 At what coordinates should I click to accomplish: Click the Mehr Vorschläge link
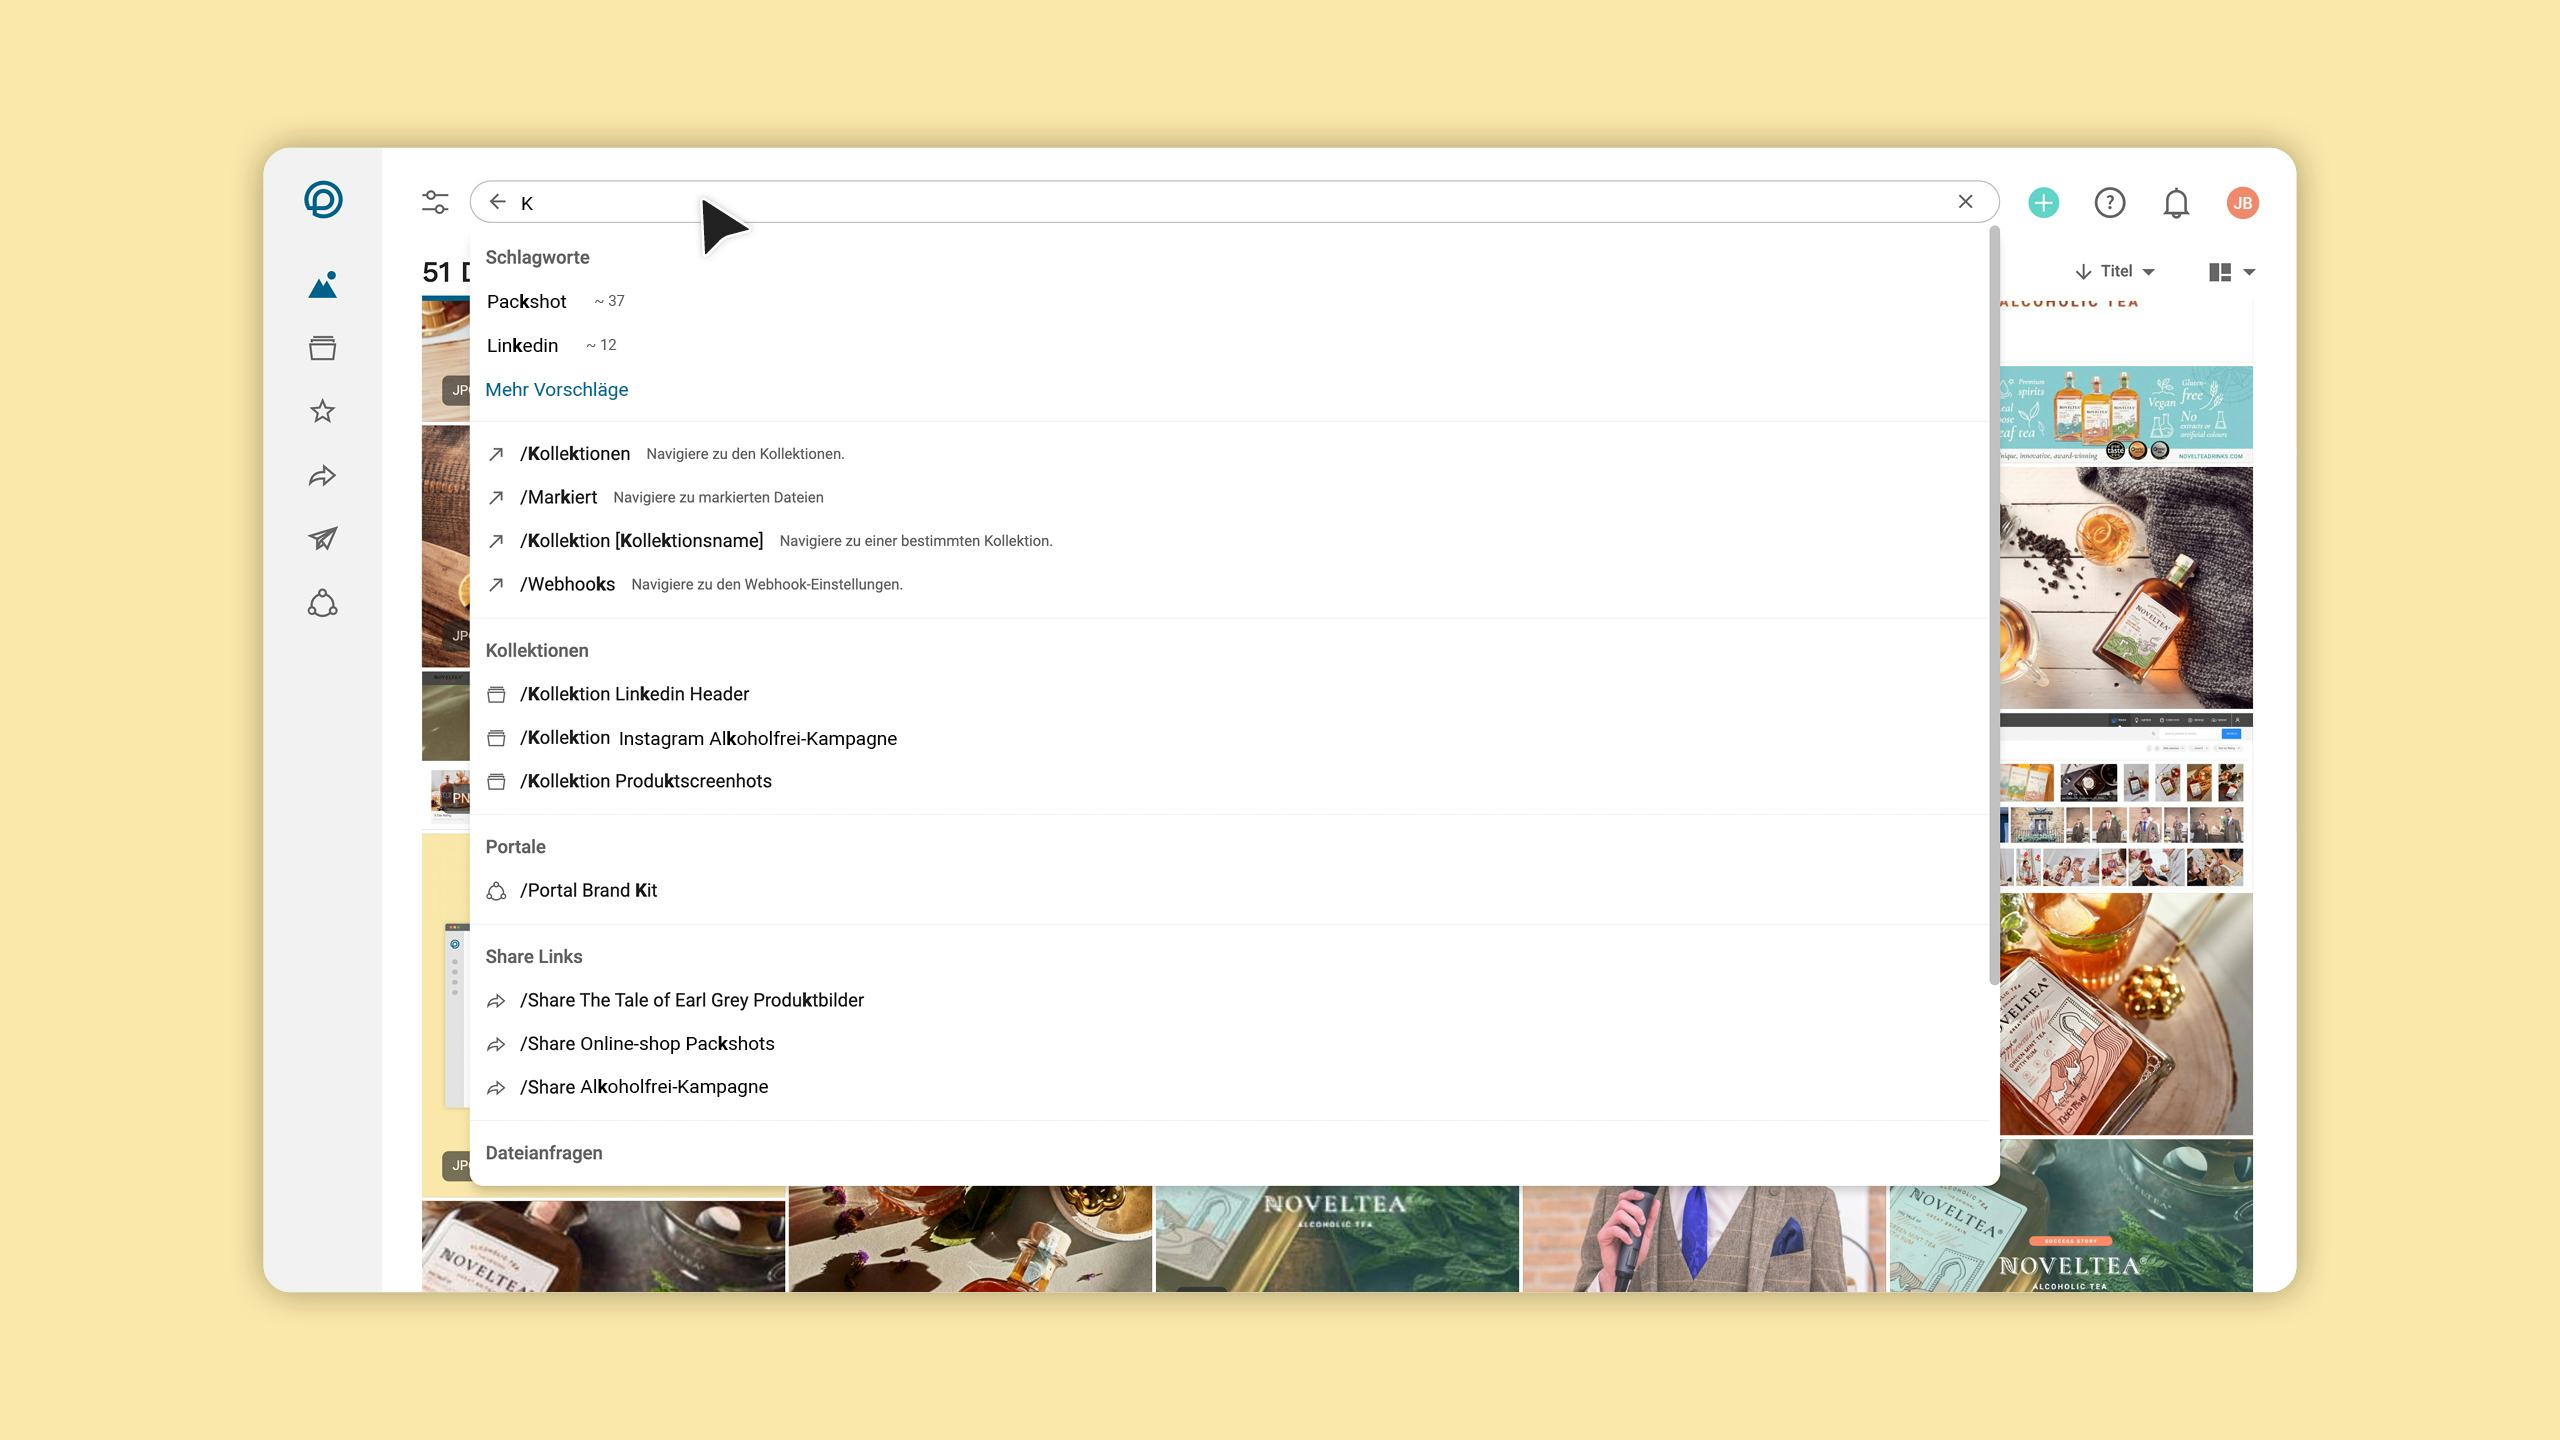point(556,389)
